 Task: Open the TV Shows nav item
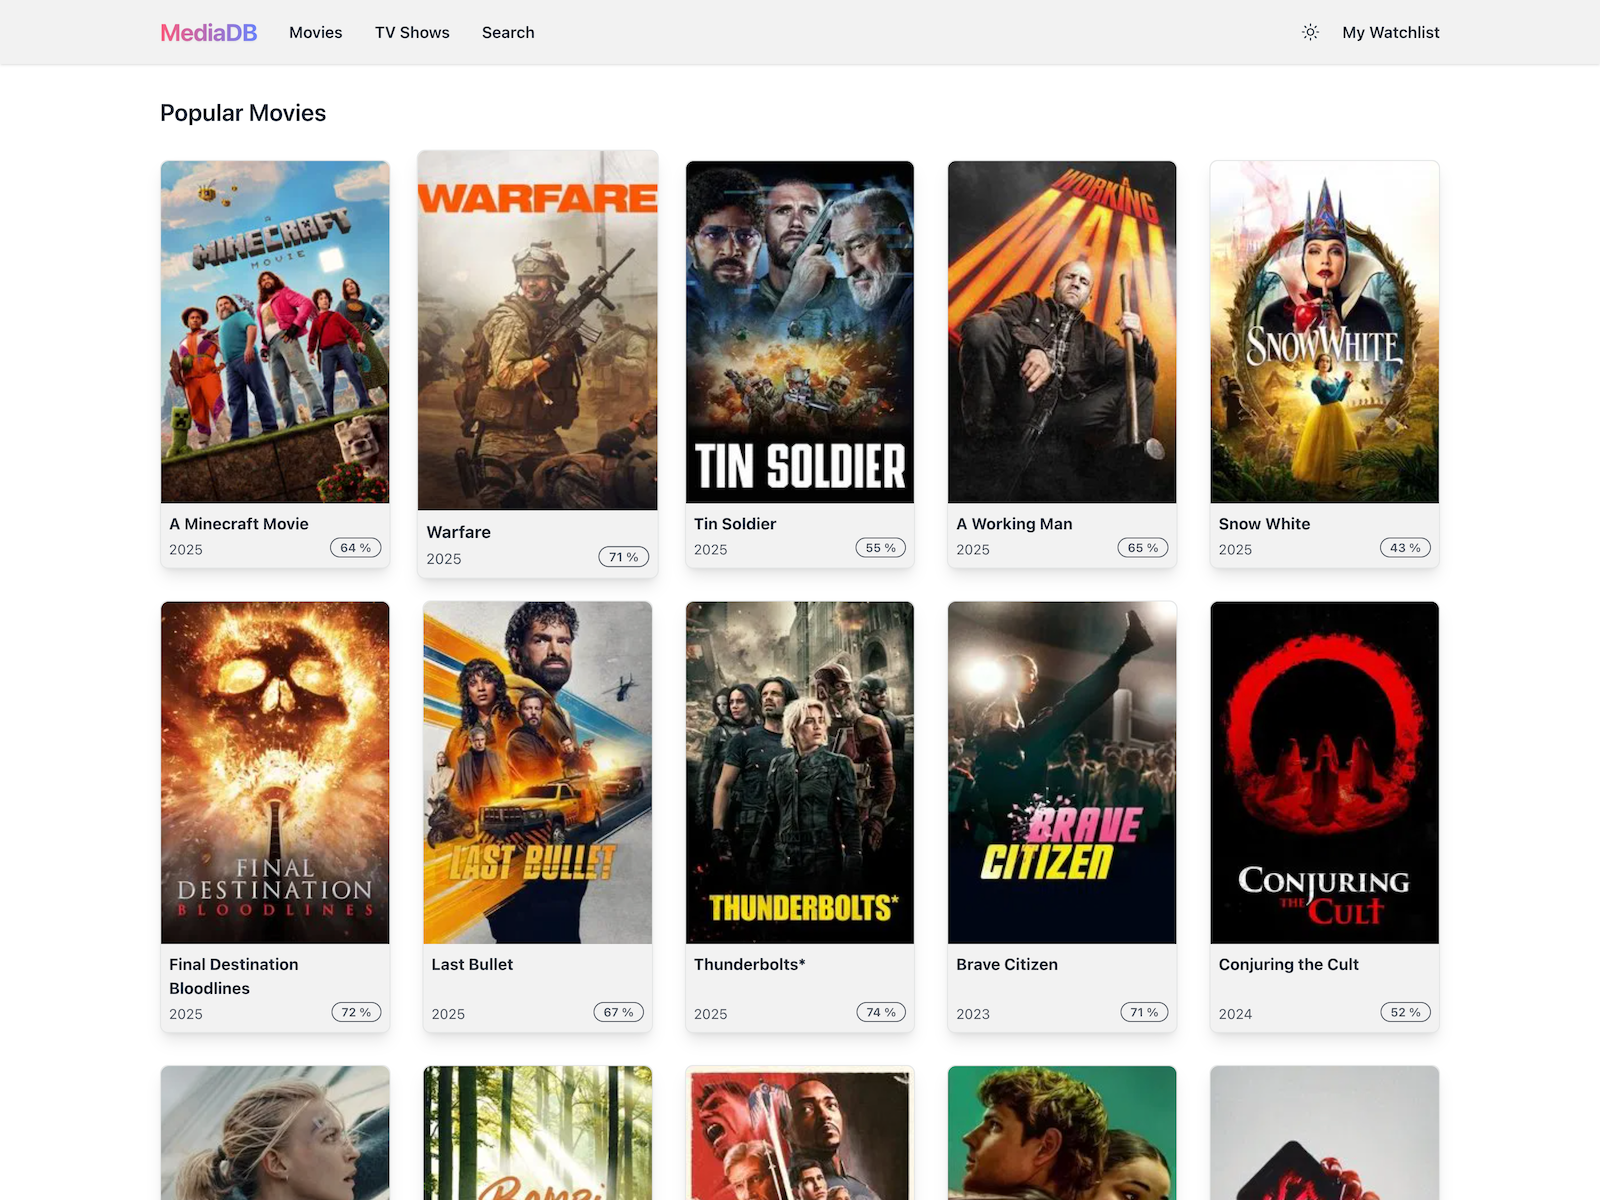coord(412,32)
